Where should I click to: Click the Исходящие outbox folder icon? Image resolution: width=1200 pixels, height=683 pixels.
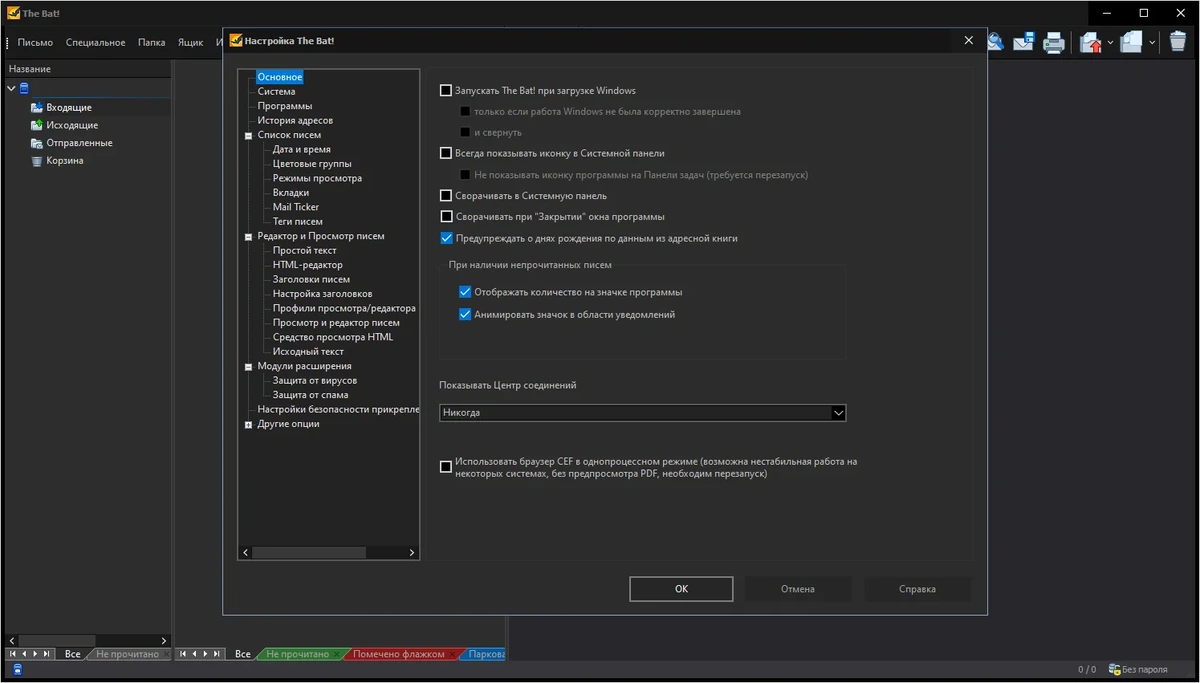coord(37,125)
